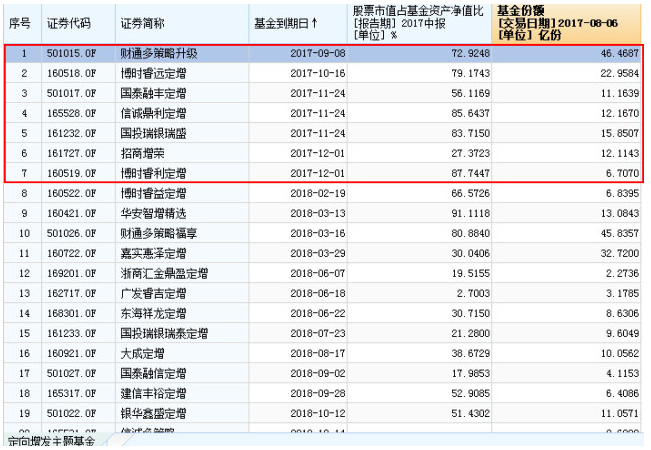Image resolution: width=651 pixels, height=450 pixels.
Task: Click fund shares value 46.4687
Action: (619, 54)
